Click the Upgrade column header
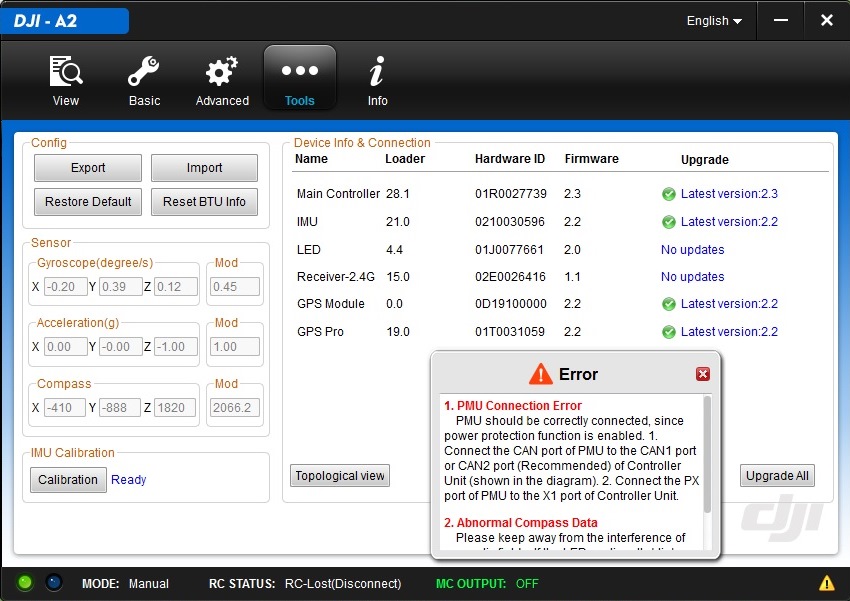 pos(705,160)
